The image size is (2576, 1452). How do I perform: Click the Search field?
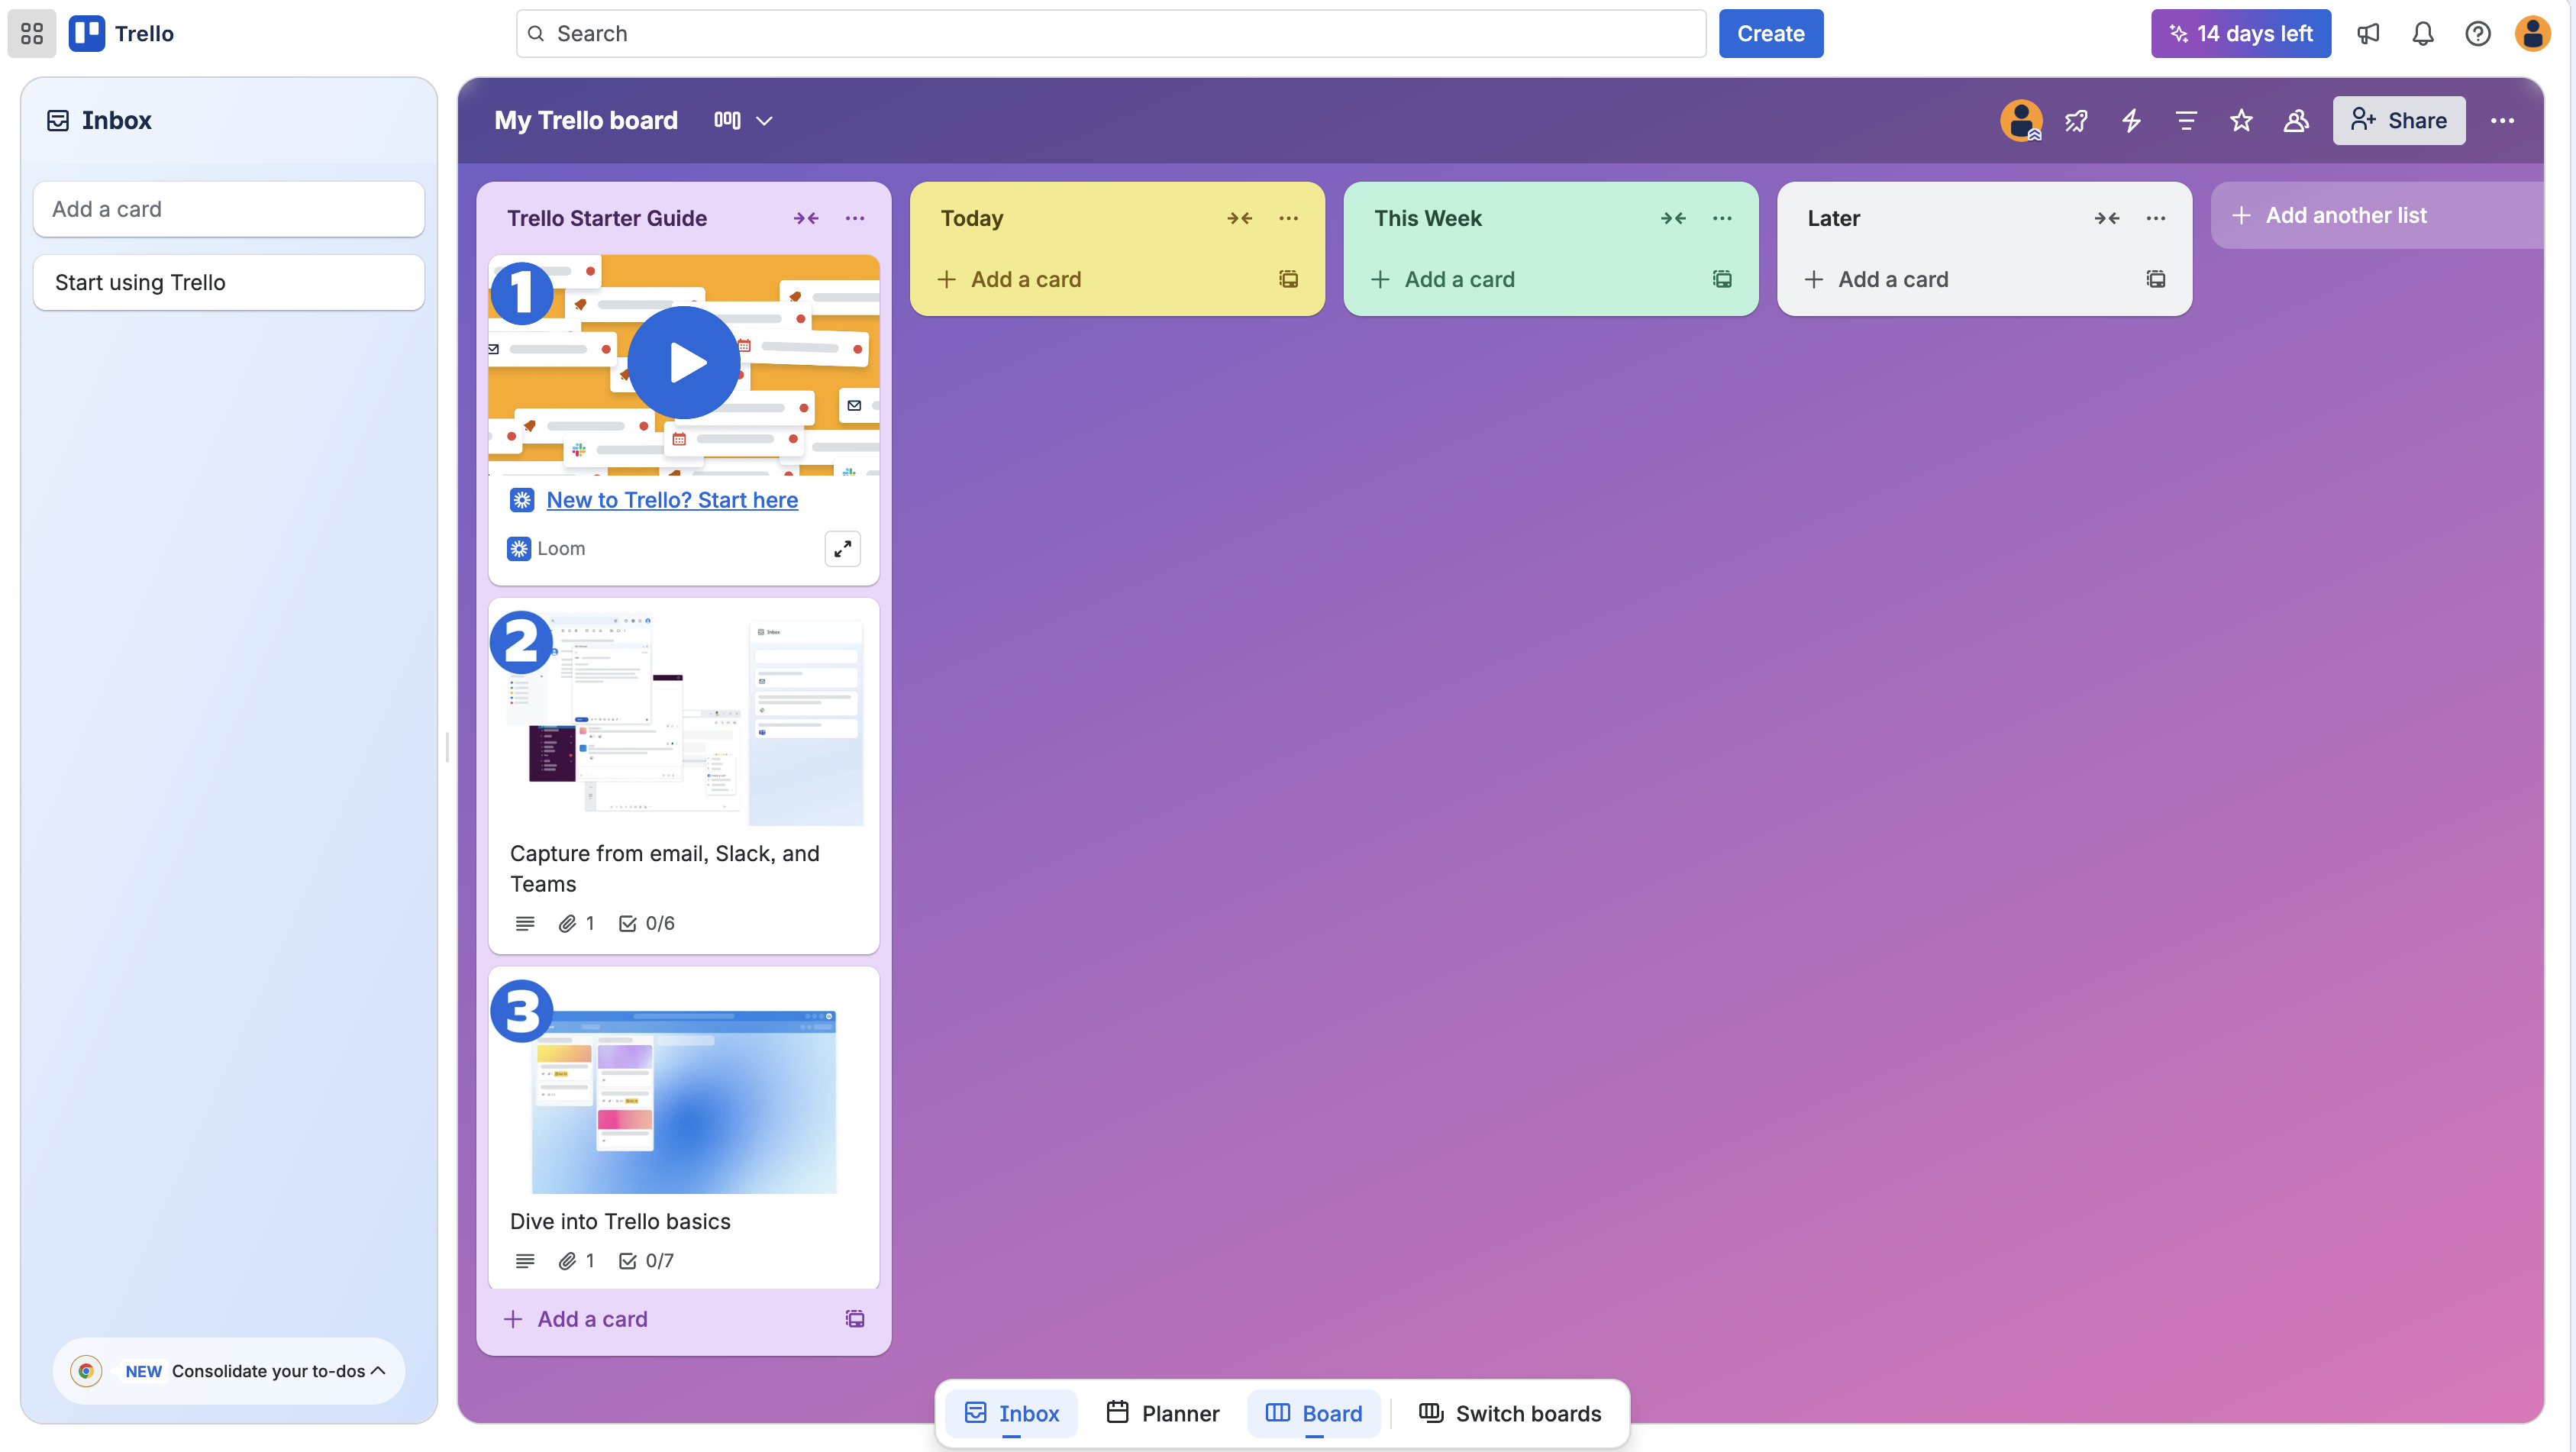point(1110,34)
